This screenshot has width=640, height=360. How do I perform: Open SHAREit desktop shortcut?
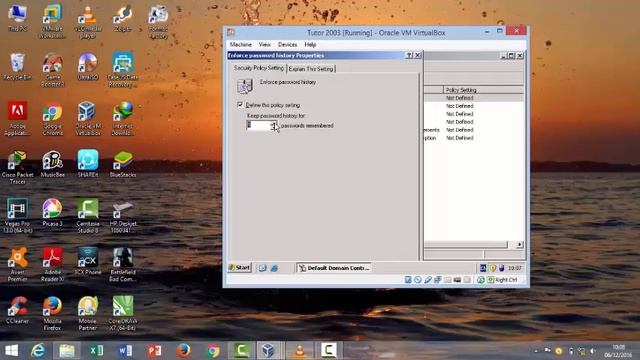pyautogui.click(x=87, y=164)
